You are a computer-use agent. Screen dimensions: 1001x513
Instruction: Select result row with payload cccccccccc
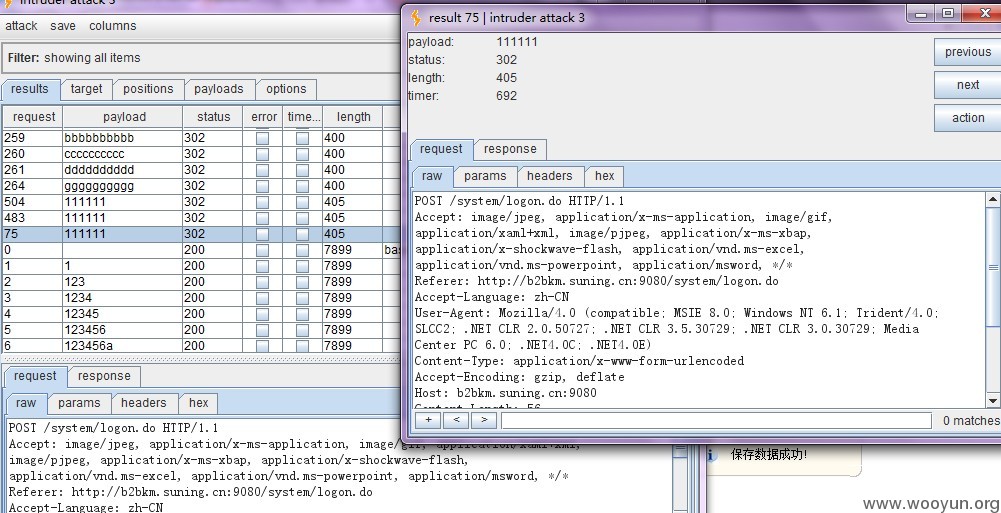tap(201, 154)
